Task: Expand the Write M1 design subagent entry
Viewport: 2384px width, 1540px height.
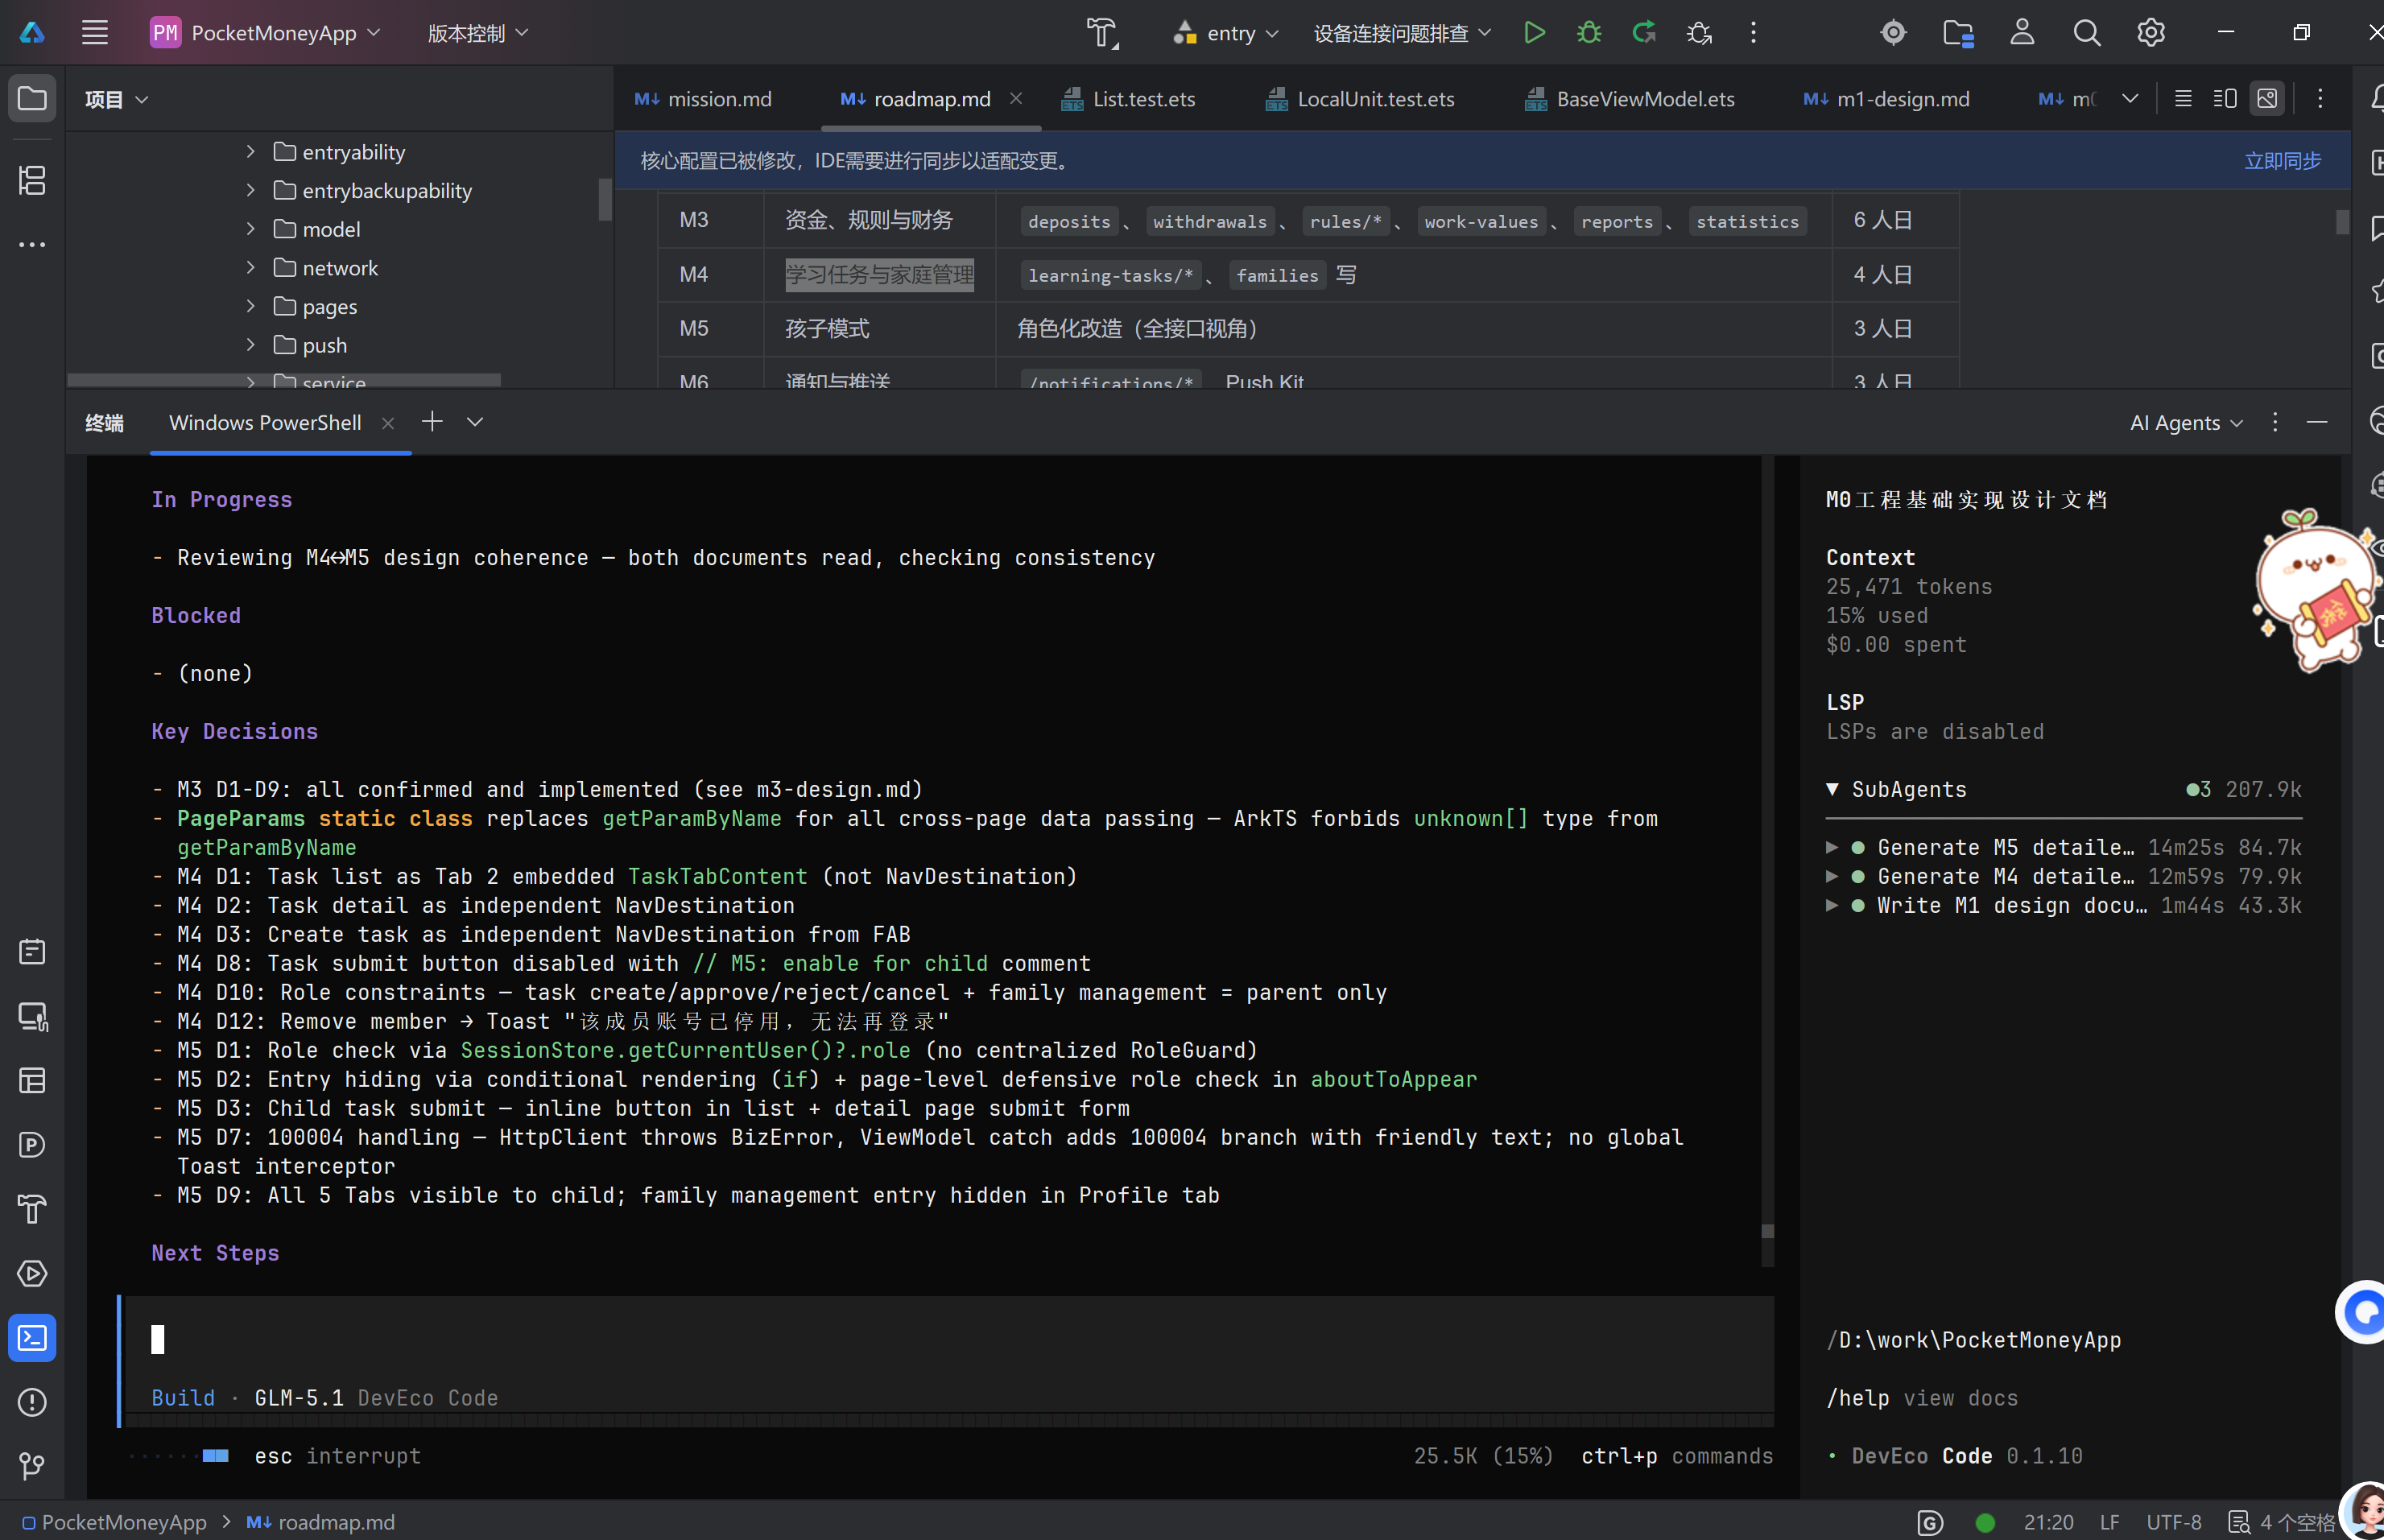Action: [1832, 905]
